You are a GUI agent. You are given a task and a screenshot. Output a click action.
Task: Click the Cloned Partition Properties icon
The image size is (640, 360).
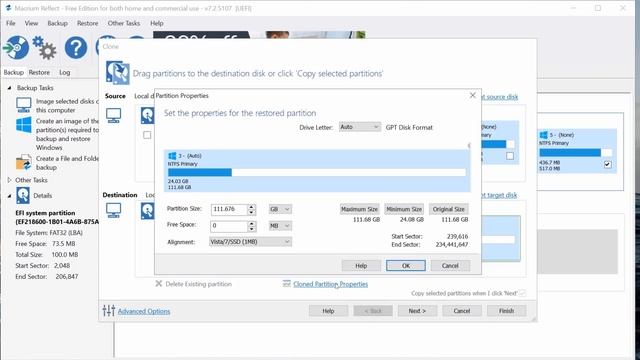tap(287, 283)
